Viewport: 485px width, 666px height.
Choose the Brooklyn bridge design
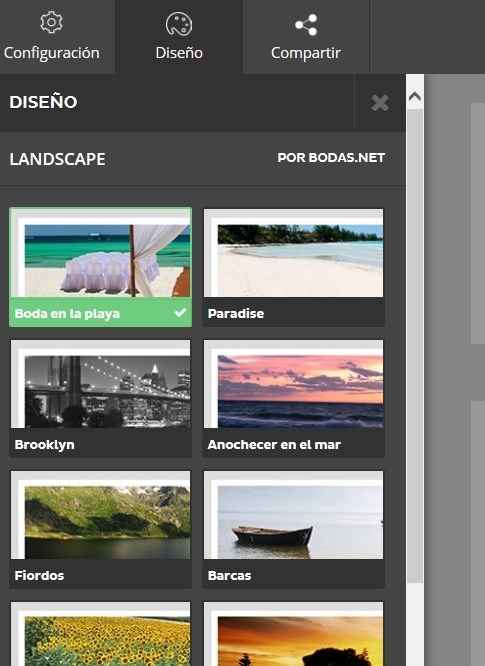click(x=101, y=398)
